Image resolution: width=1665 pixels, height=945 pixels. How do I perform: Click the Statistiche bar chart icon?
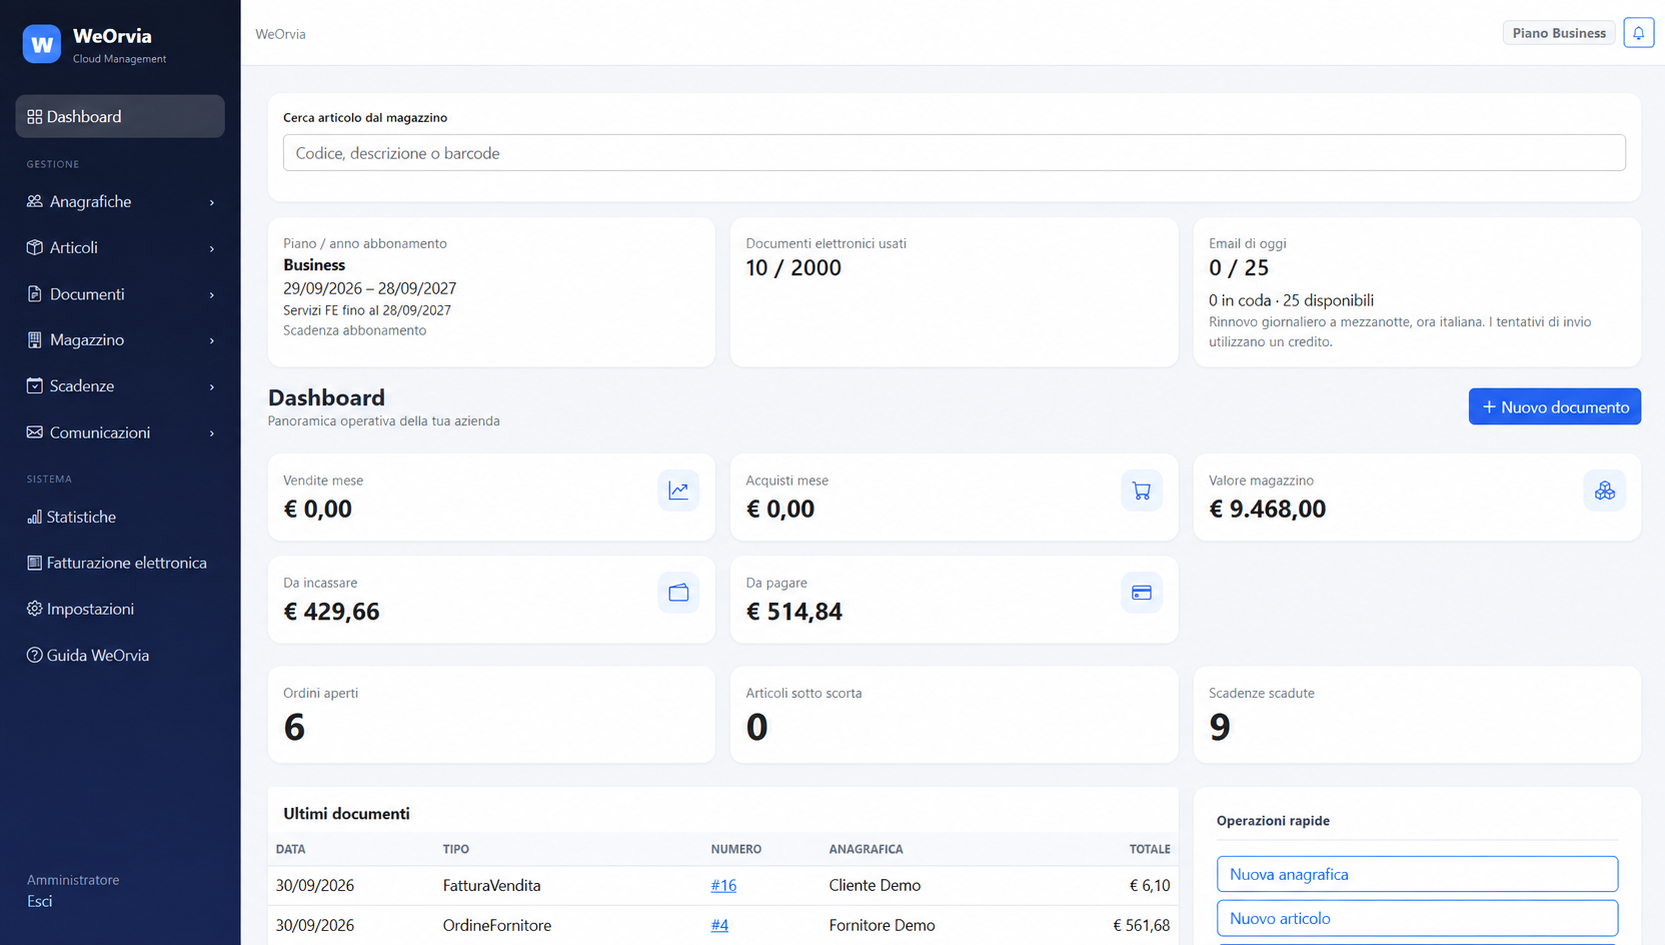[x=35, y=517]
